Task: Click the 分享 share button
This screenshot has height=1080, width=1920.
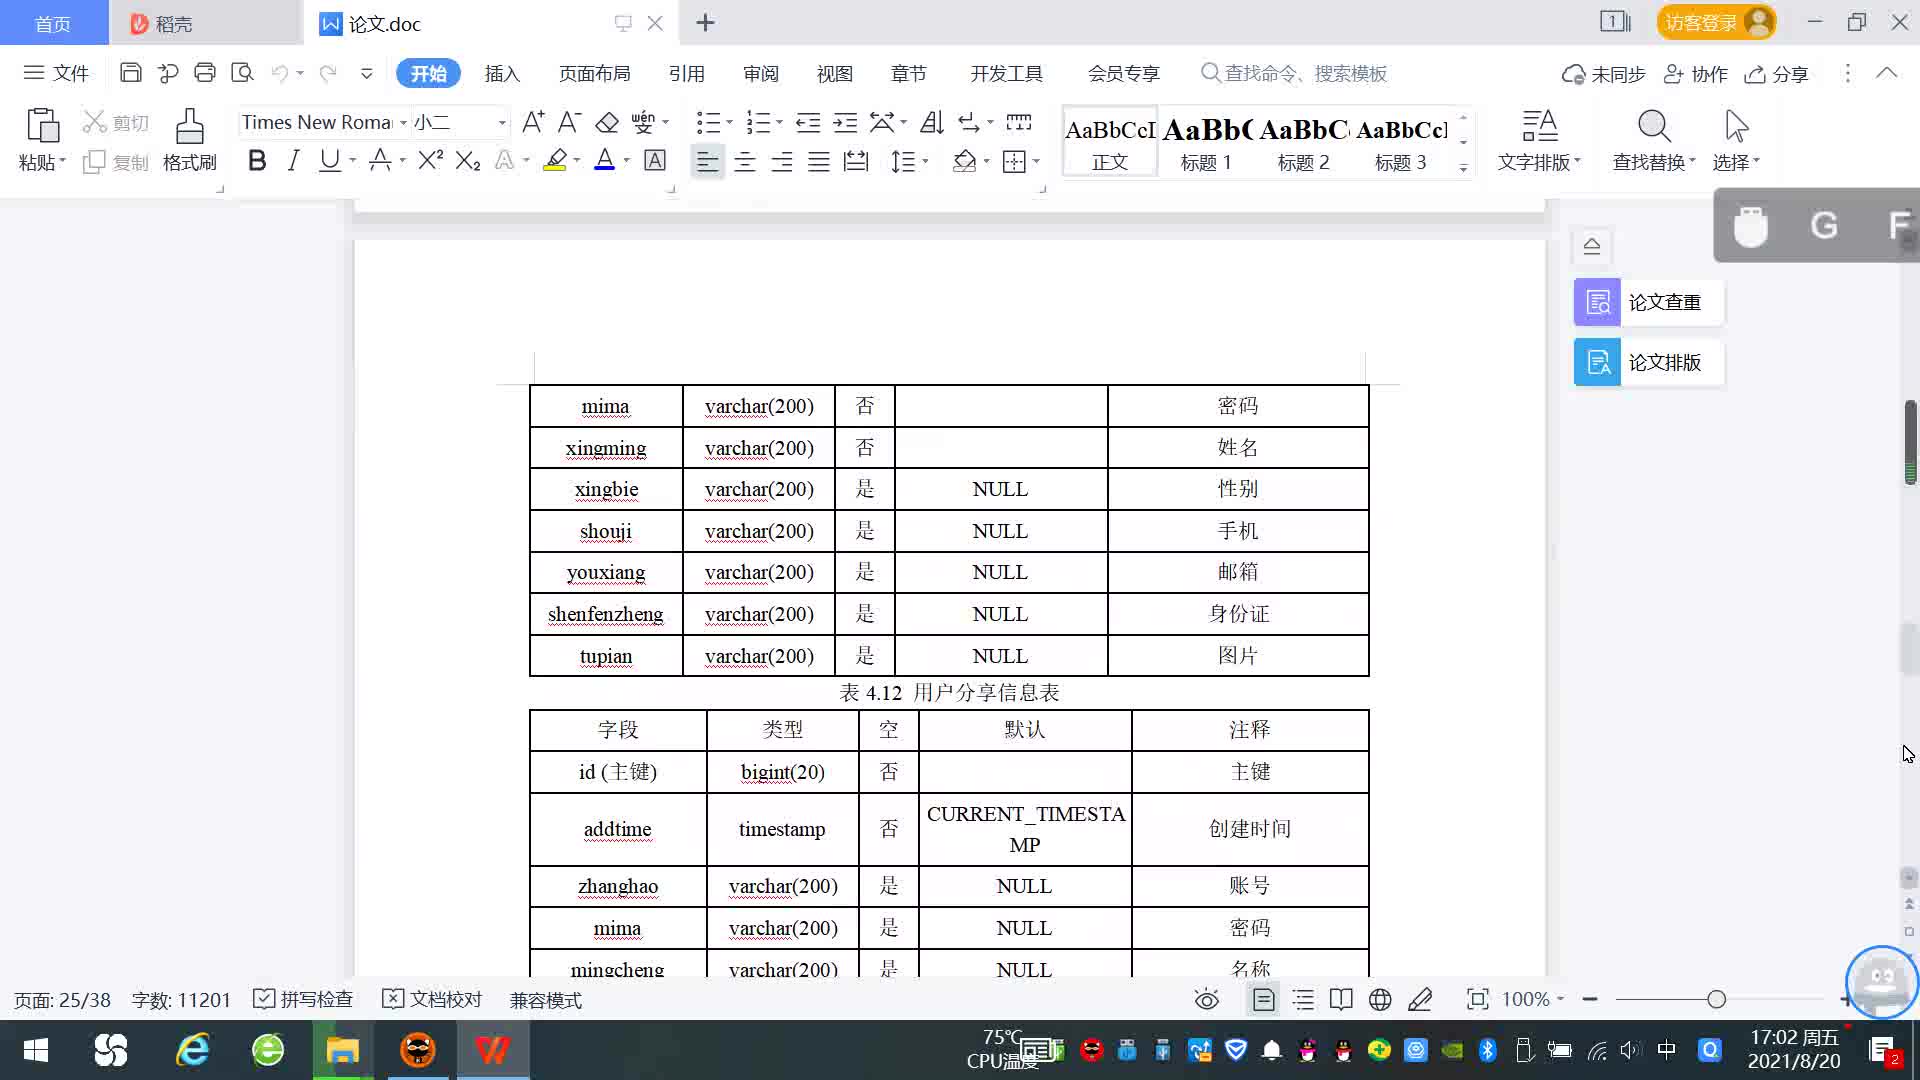Action: click(1777, 74)
